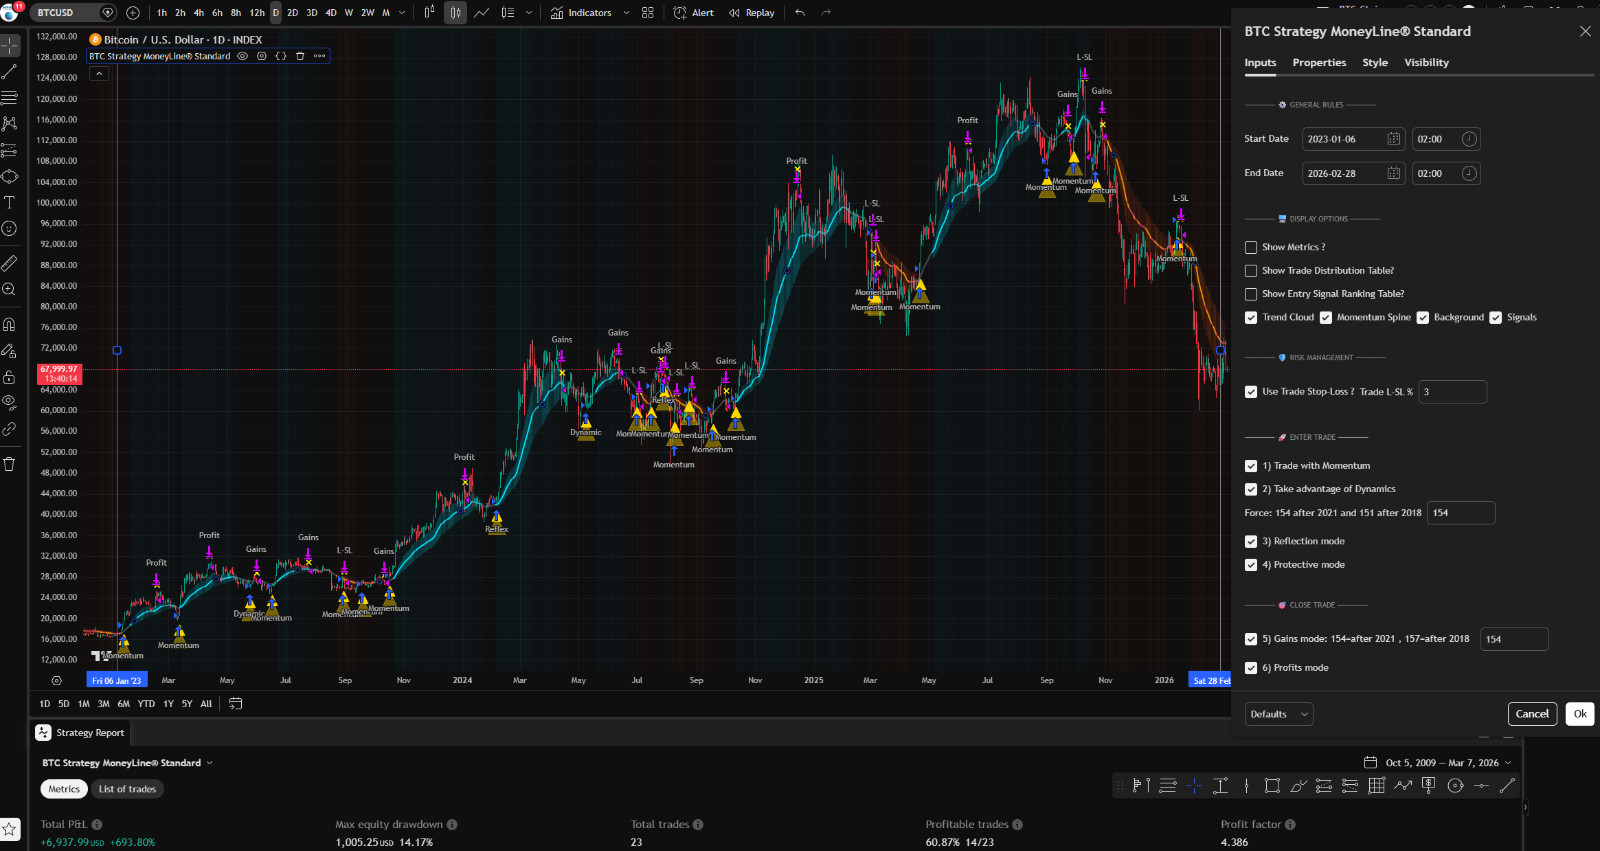Image resolution: width=1600 pixels, height=851 pixels.
Task: Switch chart to 1h interval
Action: pos(162,13)
